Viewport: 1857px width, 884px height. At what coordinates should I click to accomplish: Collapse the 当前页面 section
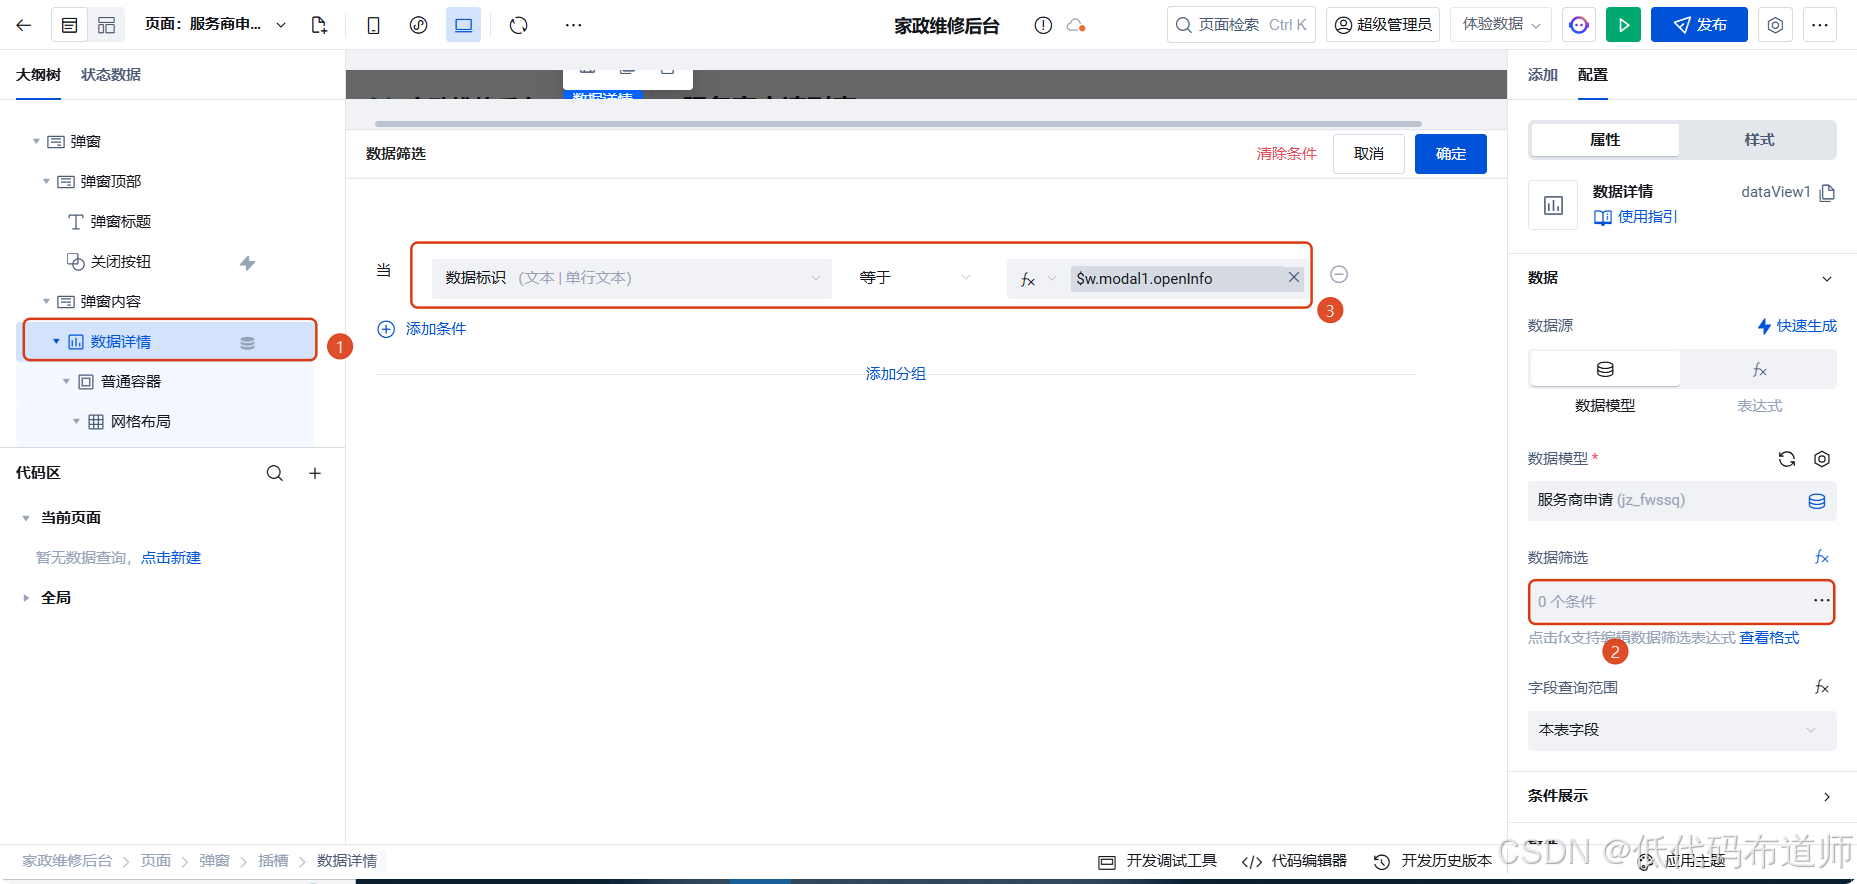[x=26, y=518]
